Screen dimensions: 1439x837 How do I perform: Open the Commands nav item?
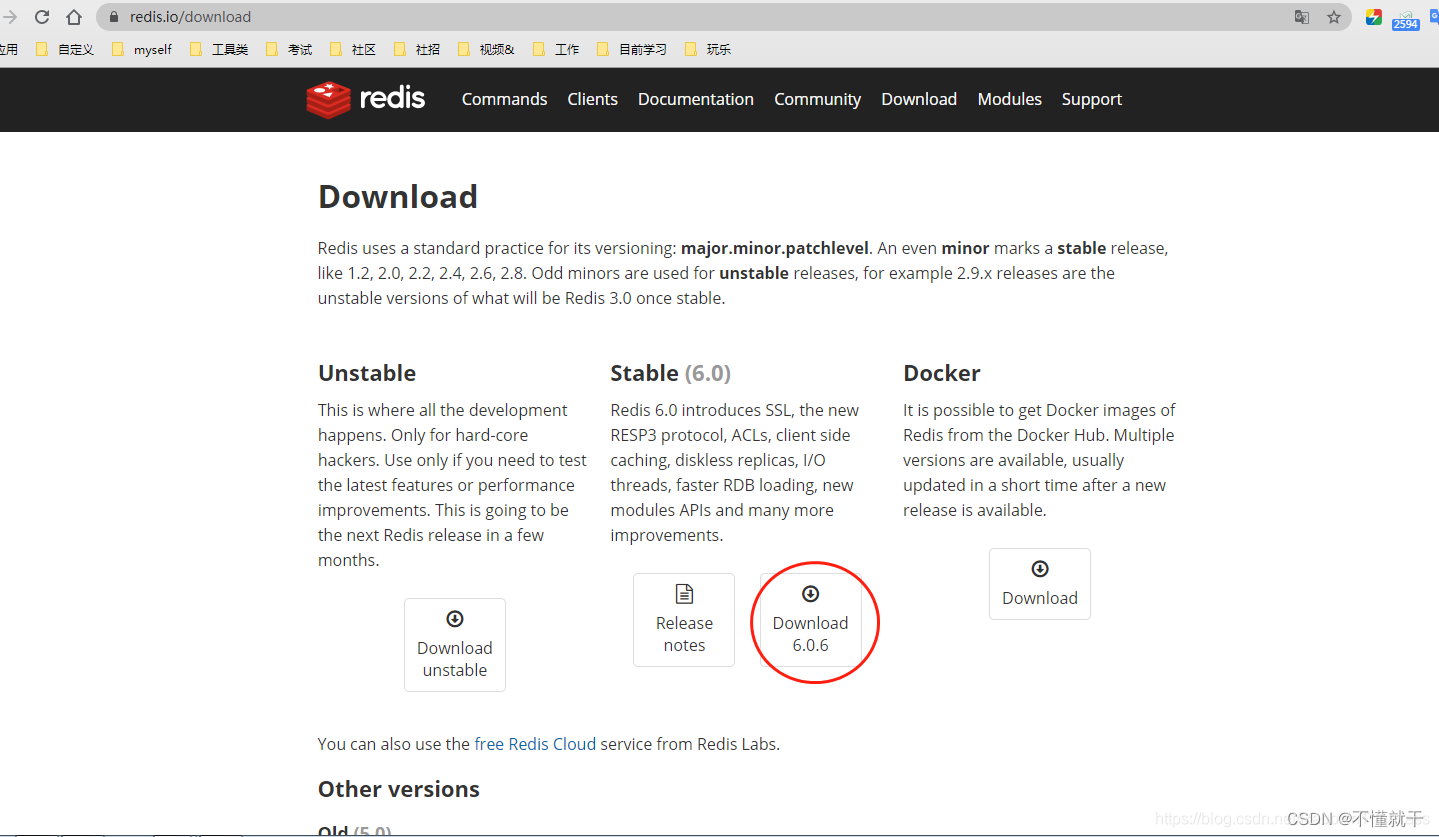point(504,99)
